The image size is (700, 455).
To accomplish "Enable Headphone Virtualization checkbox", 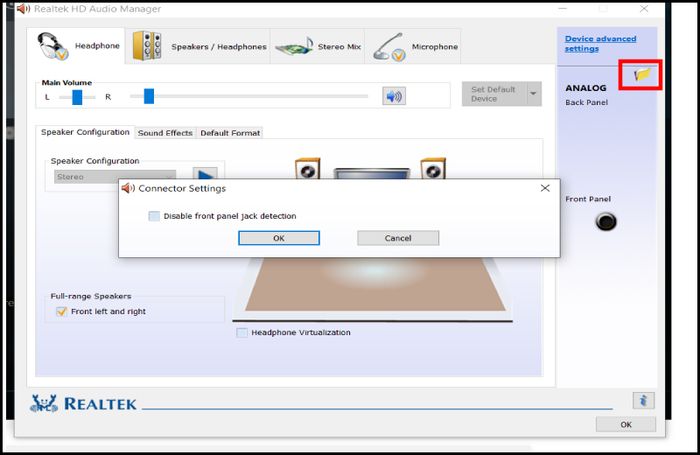I will [242, 333].
